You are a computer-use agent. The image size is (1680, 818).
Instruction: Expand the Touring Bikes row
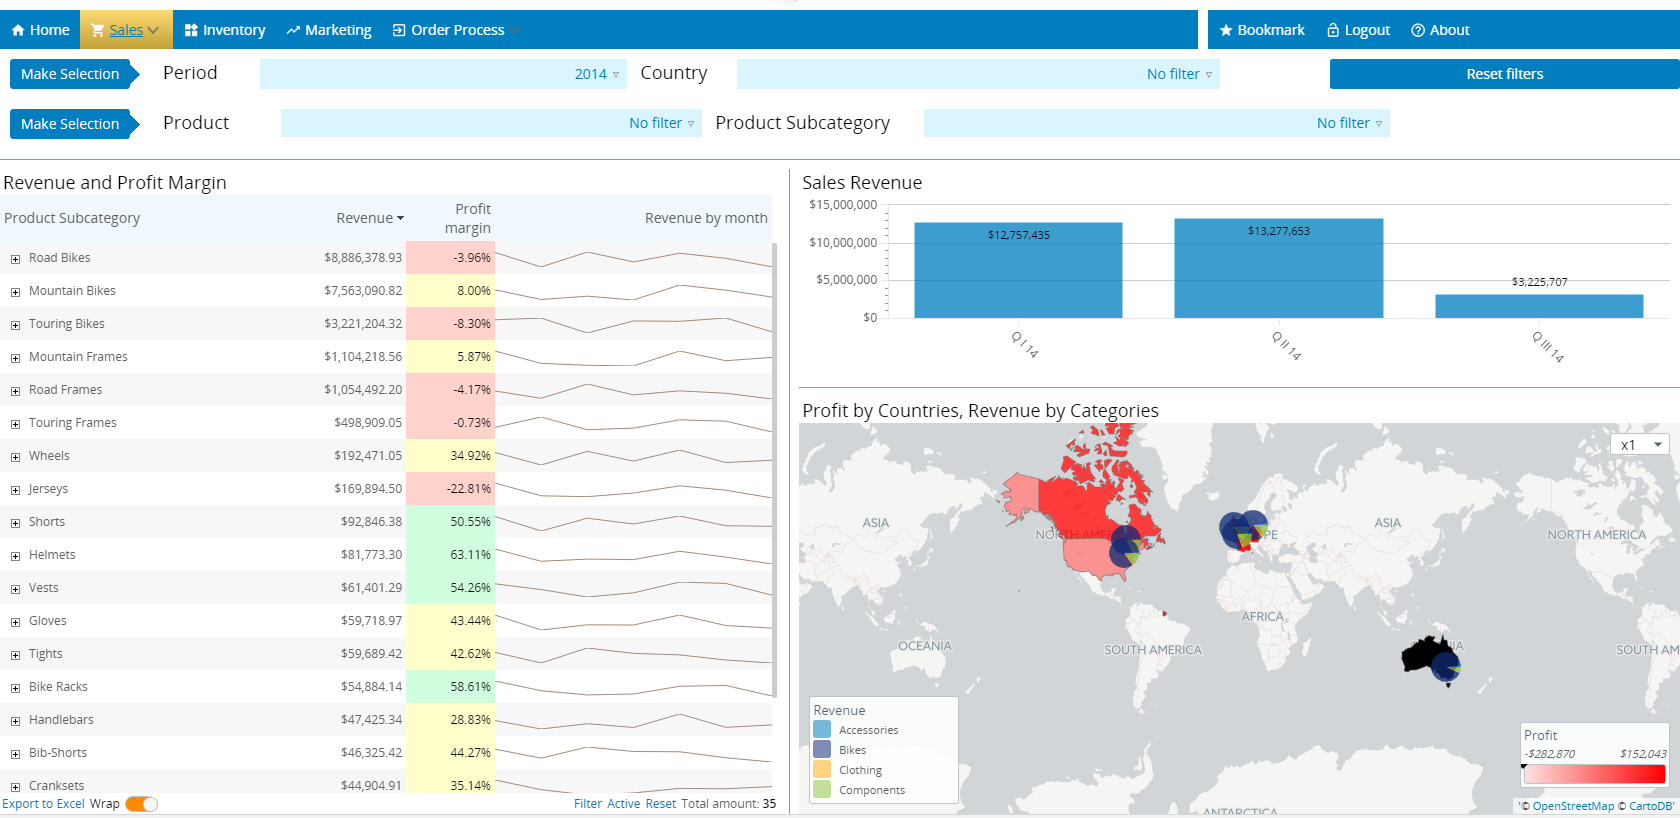coord(15,325)
